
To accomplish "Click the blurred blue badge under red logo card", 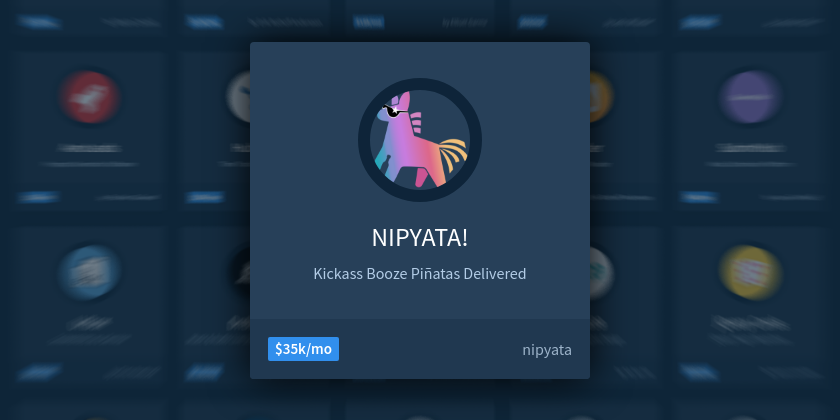I will (38, 197).
